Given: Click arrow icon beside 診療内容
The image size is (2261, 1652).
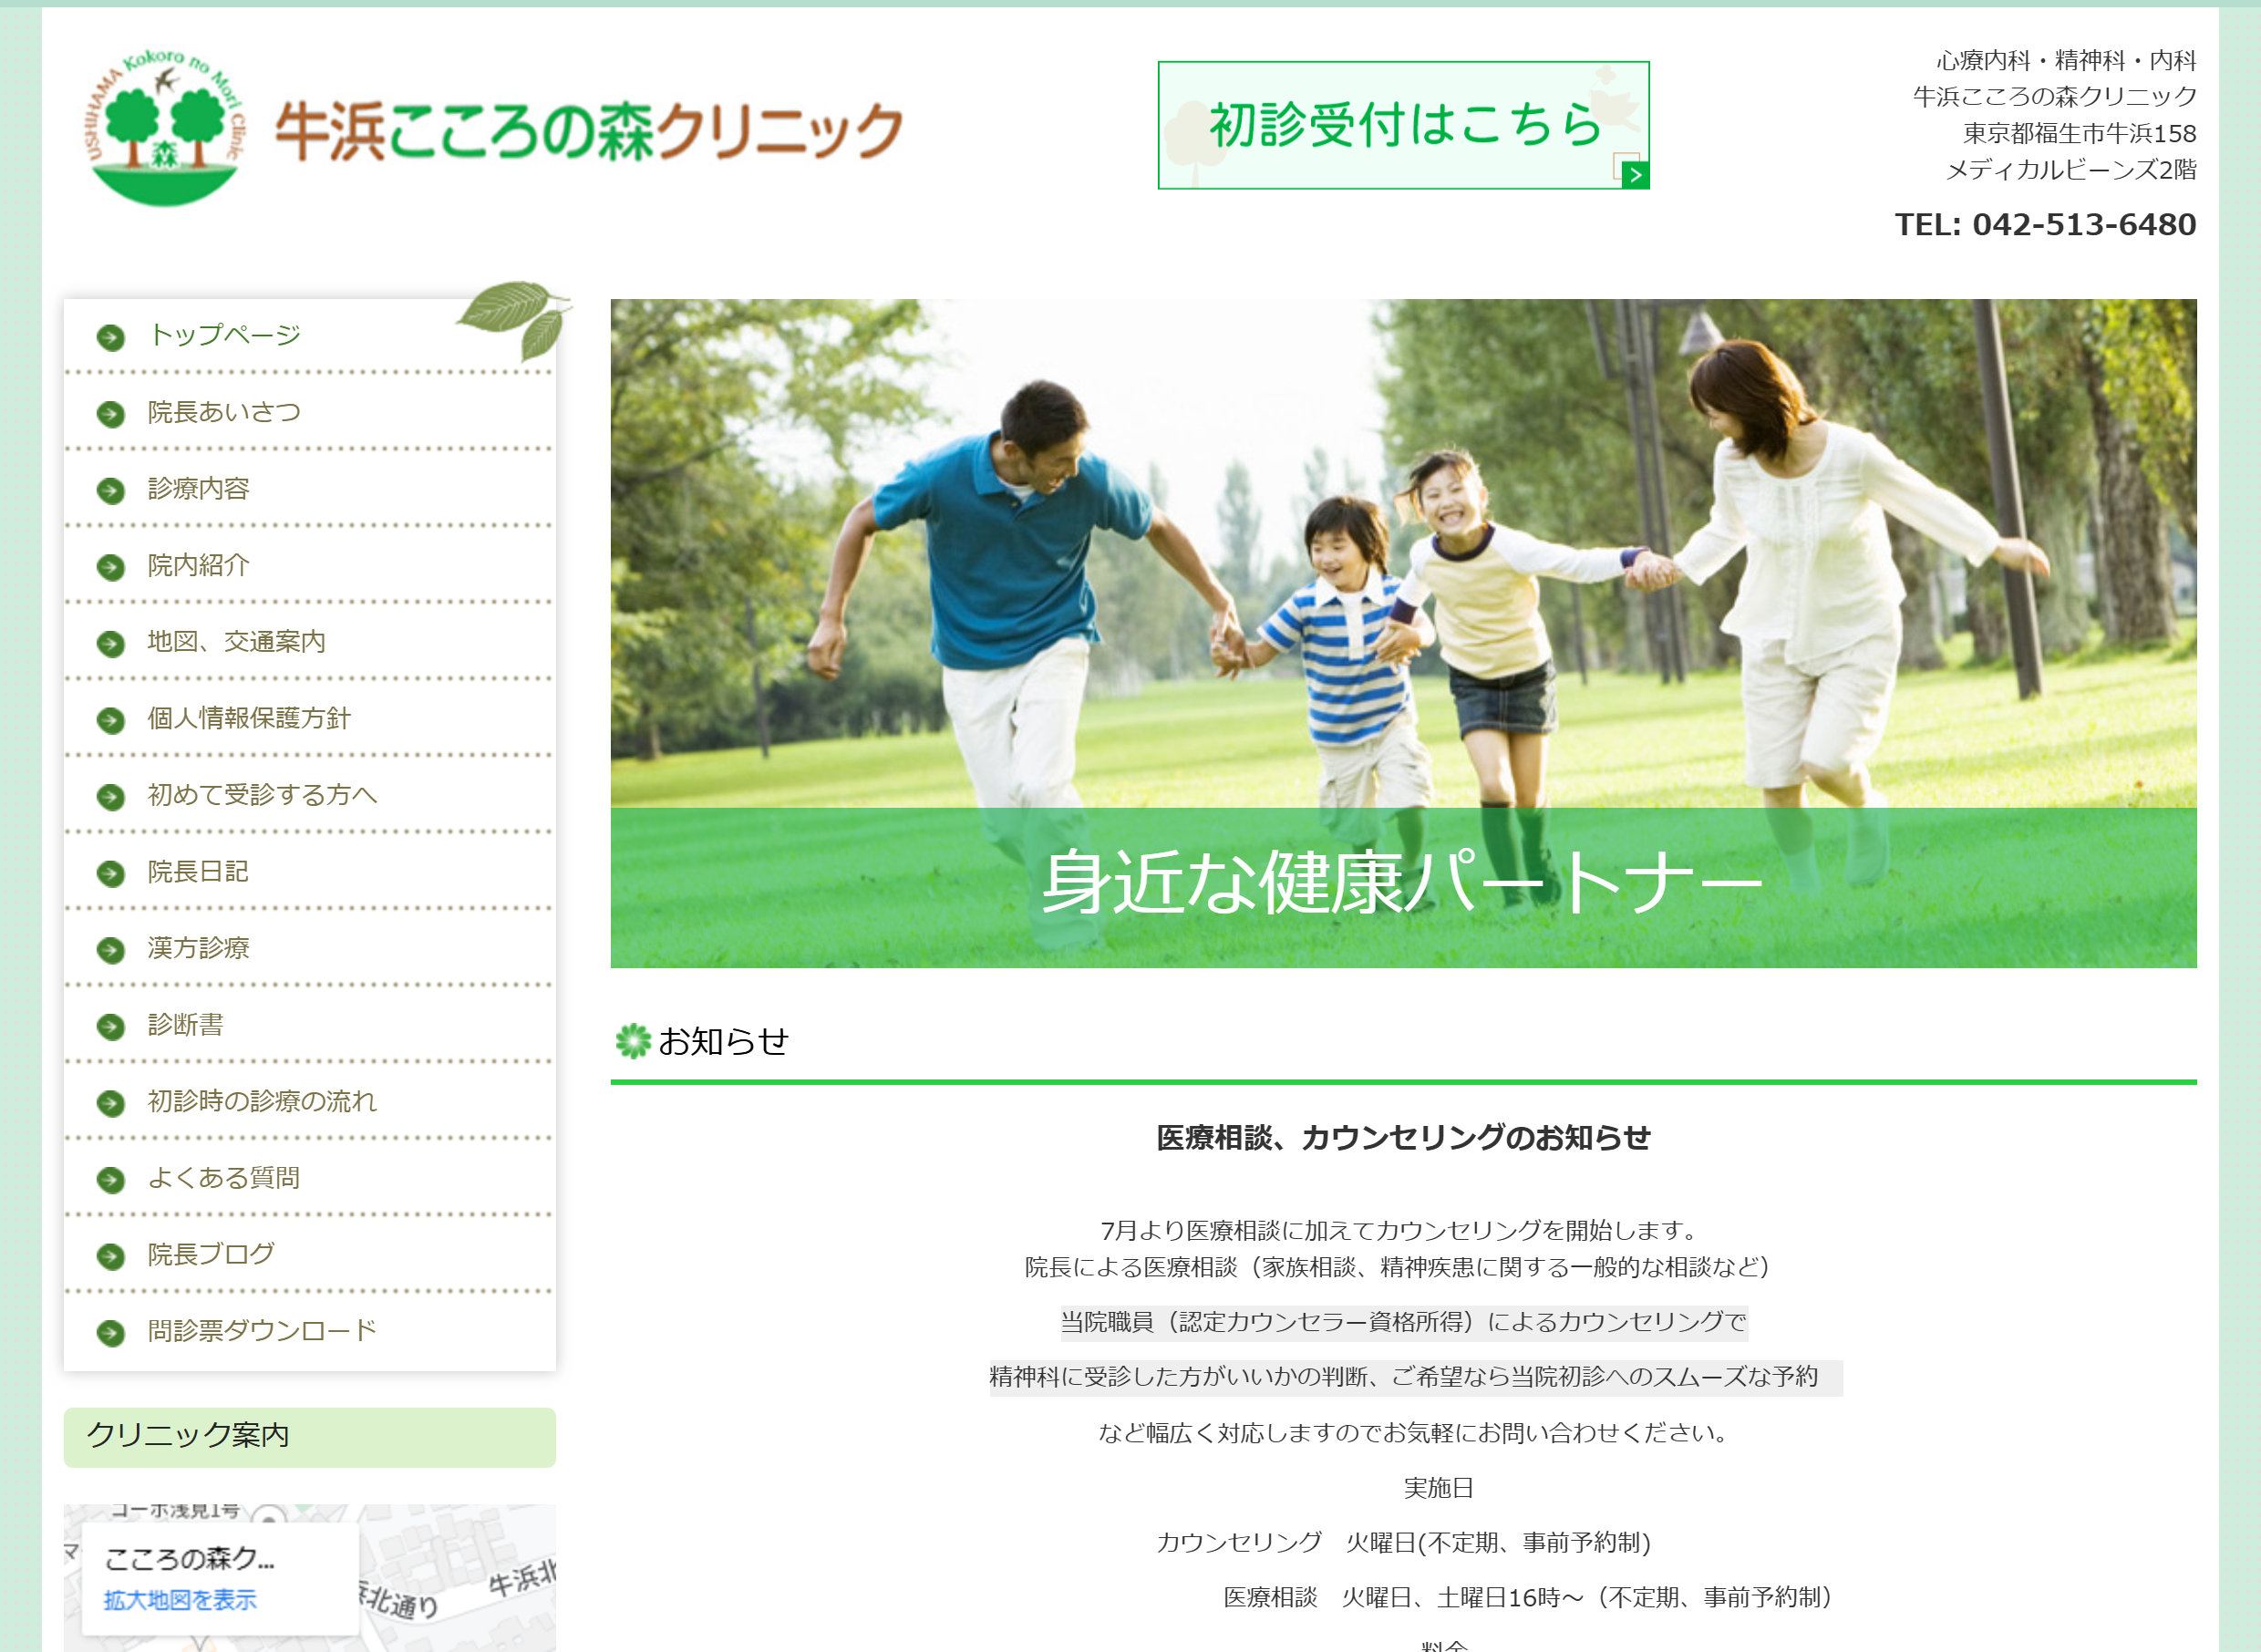Looking at the screenshot, I should pyautogui.click(x=111, y=491).
